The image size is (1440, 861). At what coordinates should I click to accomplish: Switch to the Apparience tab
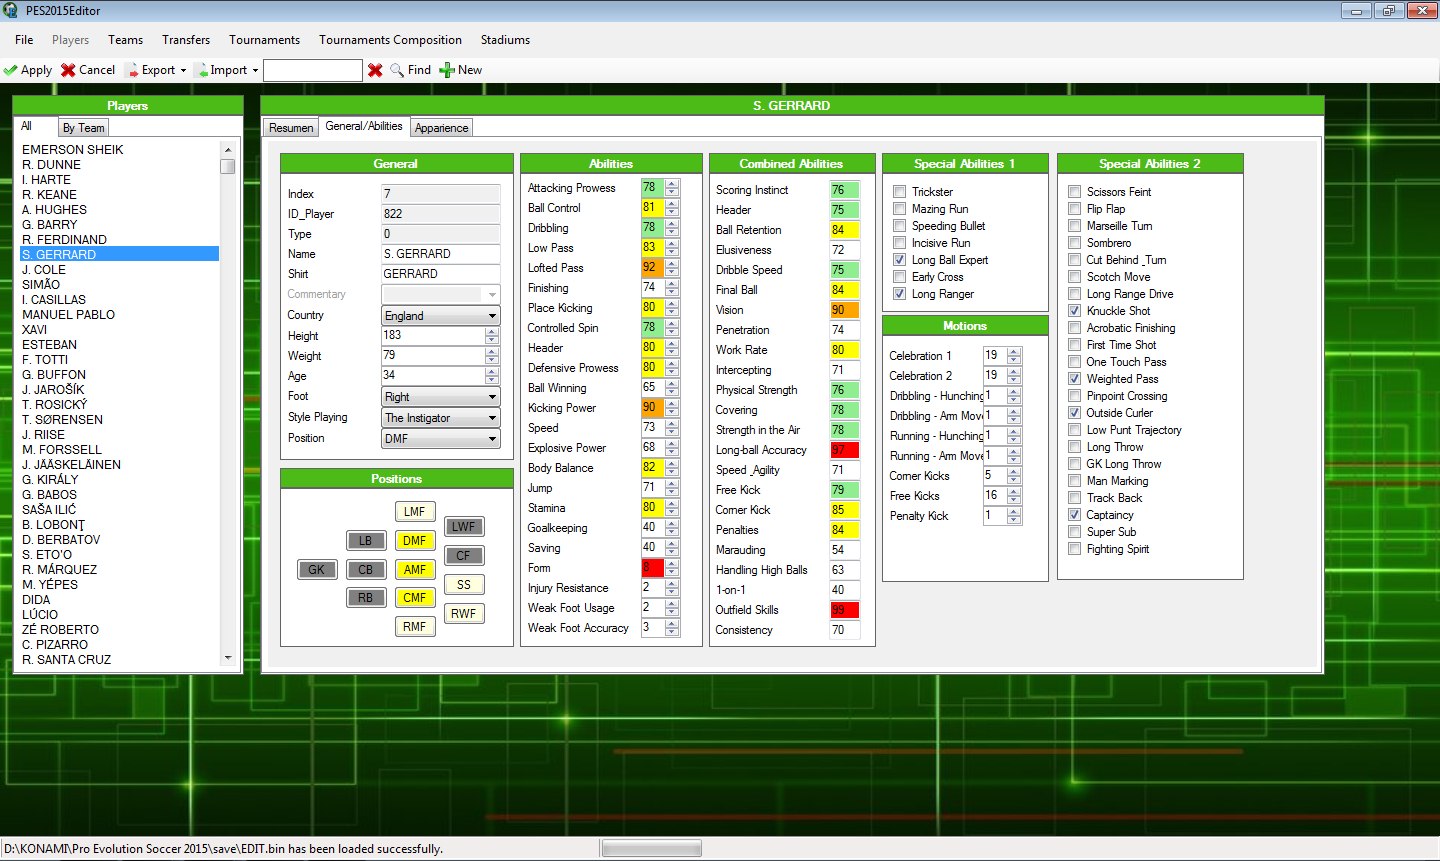click(x=441, y=127)
